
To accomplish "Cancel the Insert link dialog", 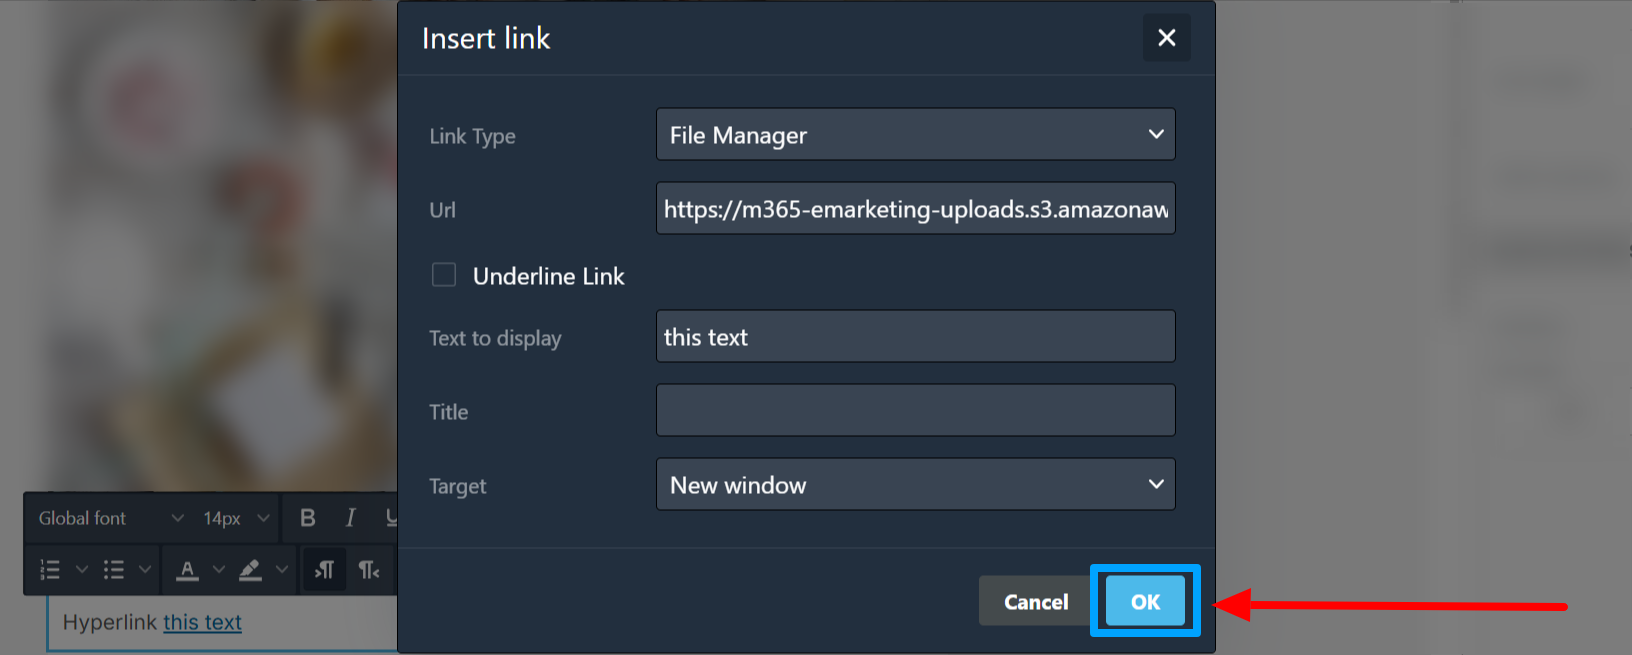I will coord(1036,601).
